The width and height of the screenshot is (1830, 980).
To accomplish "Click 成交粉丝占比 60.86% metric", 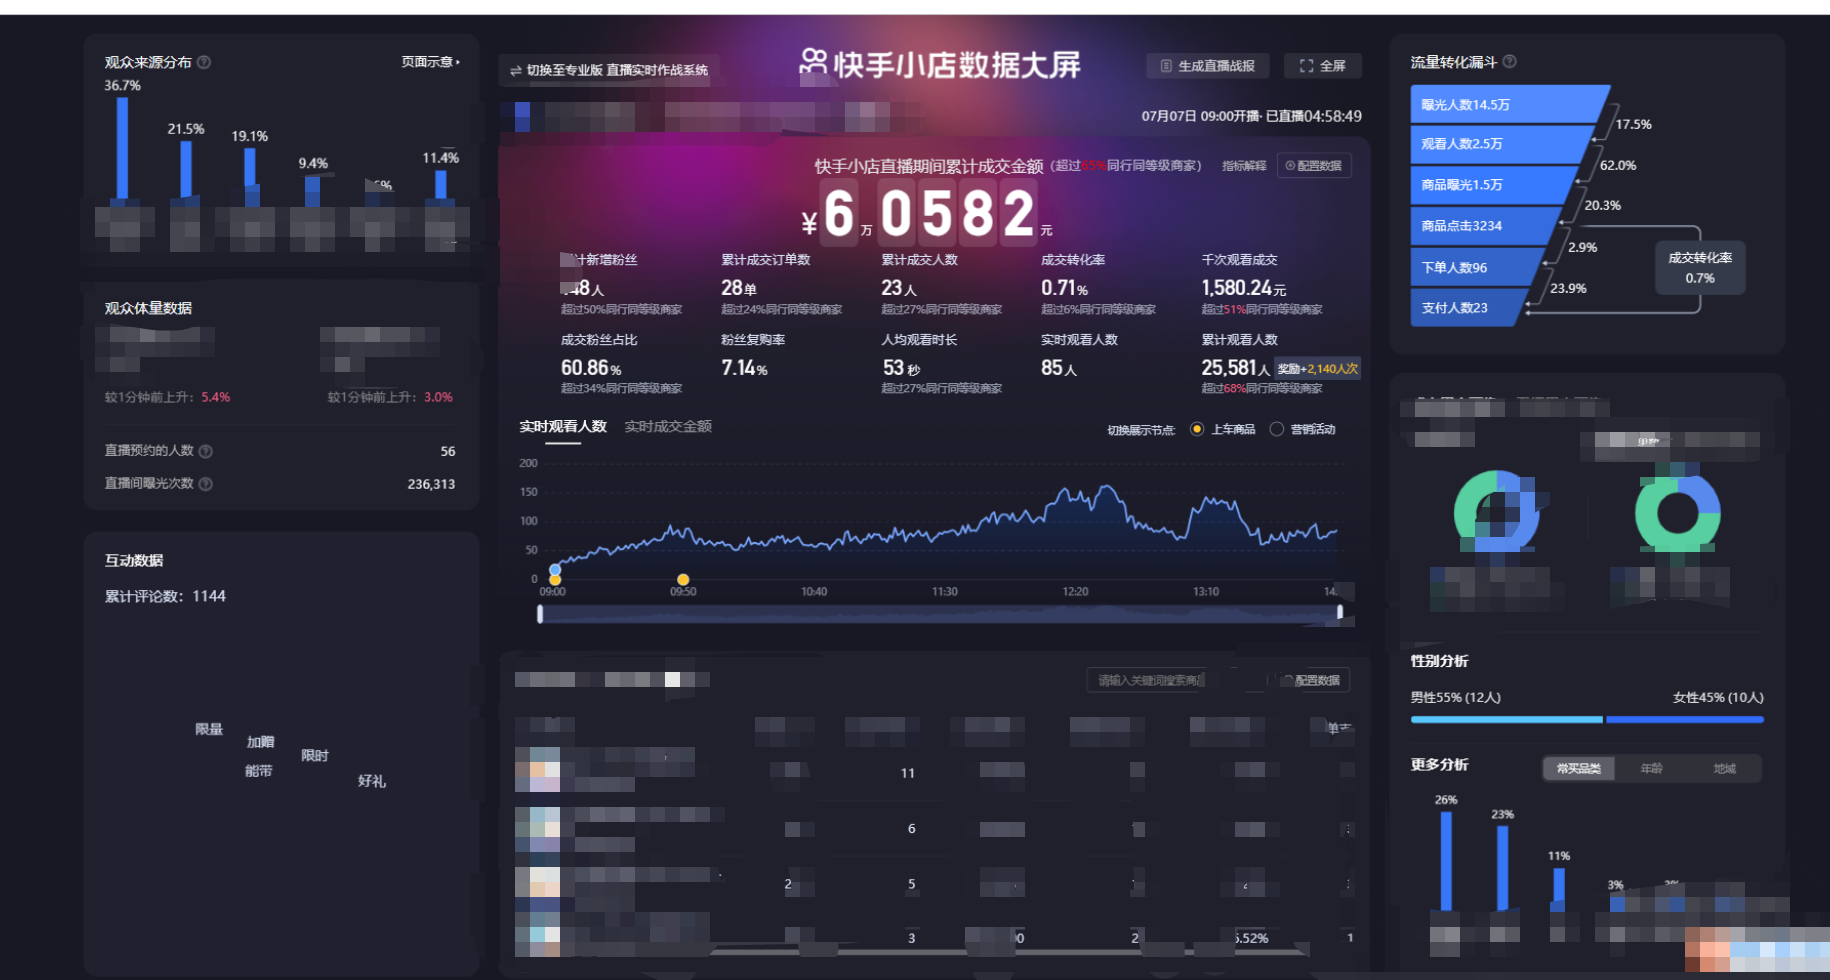I will click(x=621, y=364).
